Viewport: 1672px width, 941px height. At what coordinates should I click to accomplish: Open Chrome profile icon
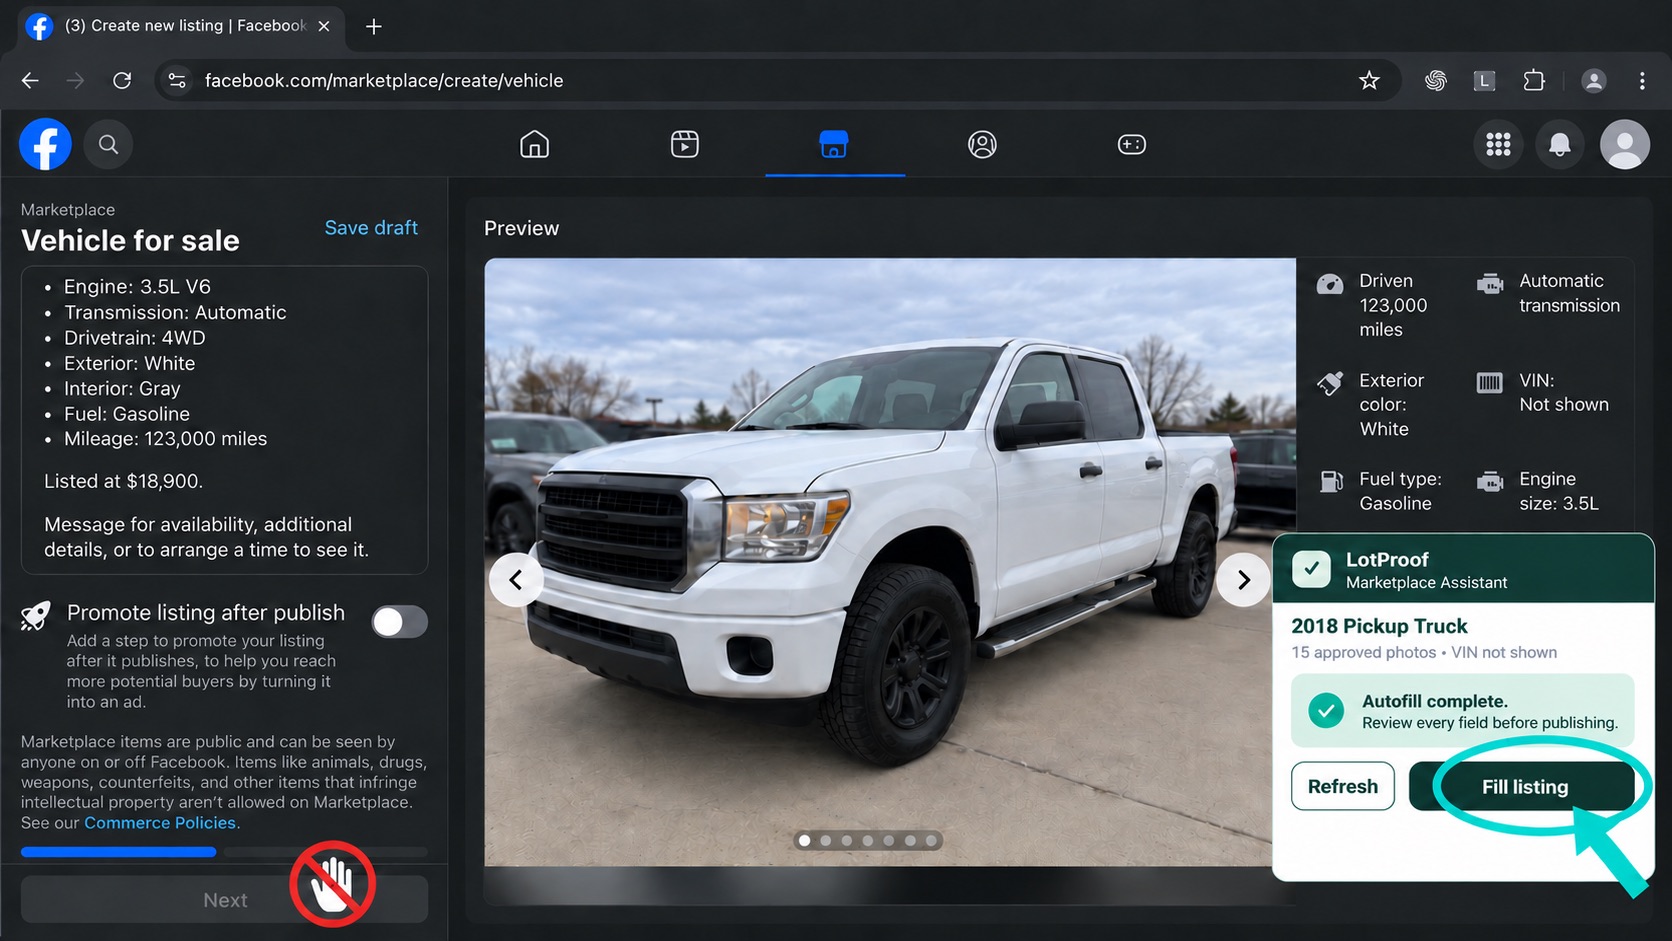[1594, 80]
